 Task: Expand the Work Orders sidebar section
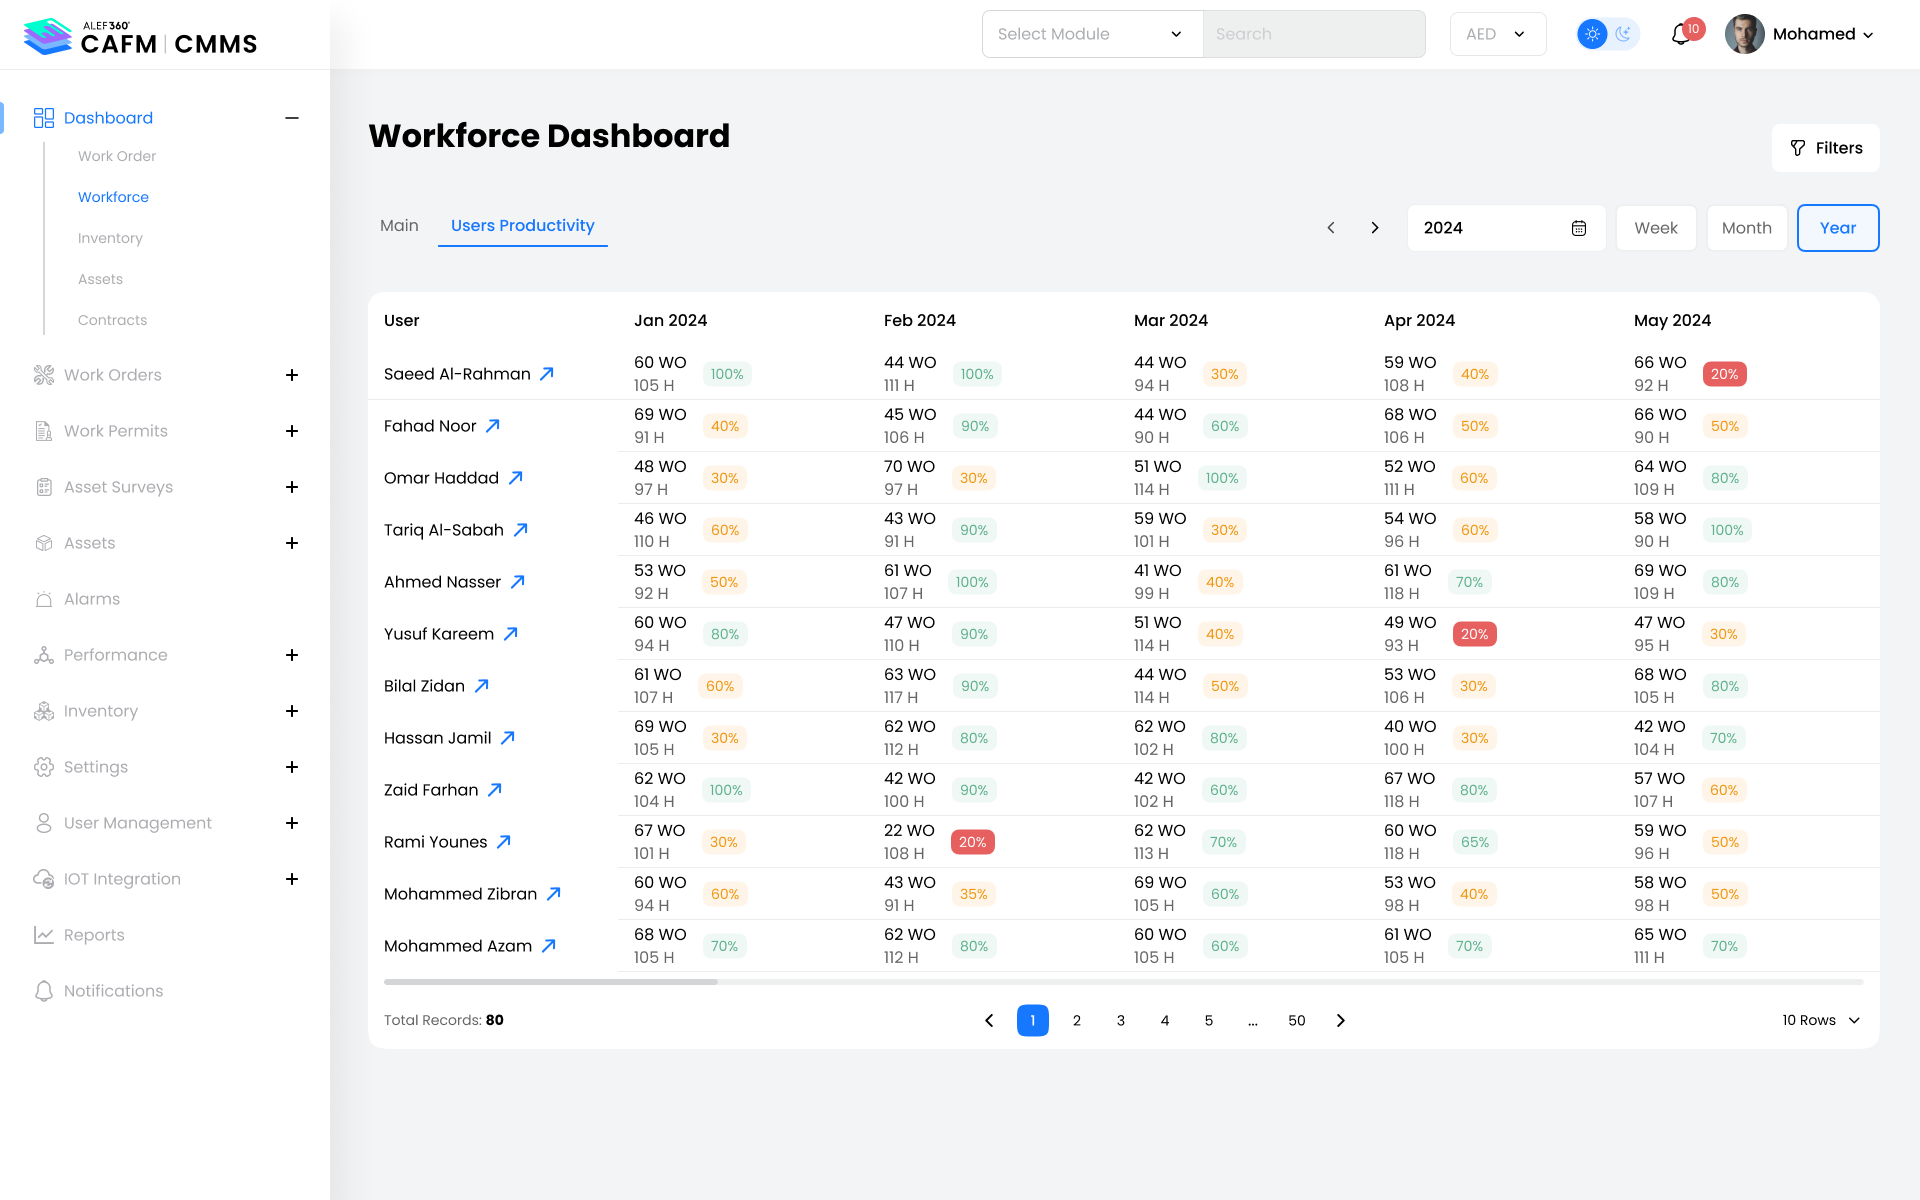coord(292,375)
